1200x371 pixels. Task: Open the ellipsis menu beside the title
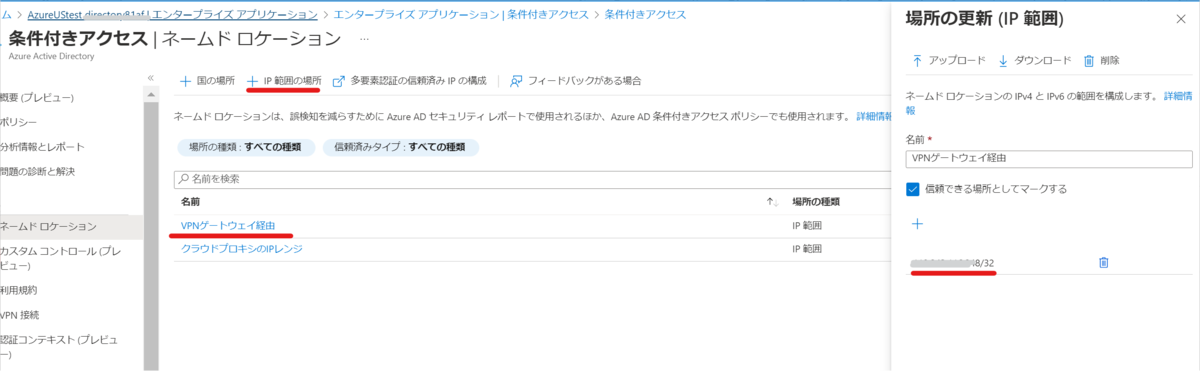[364, 38]
